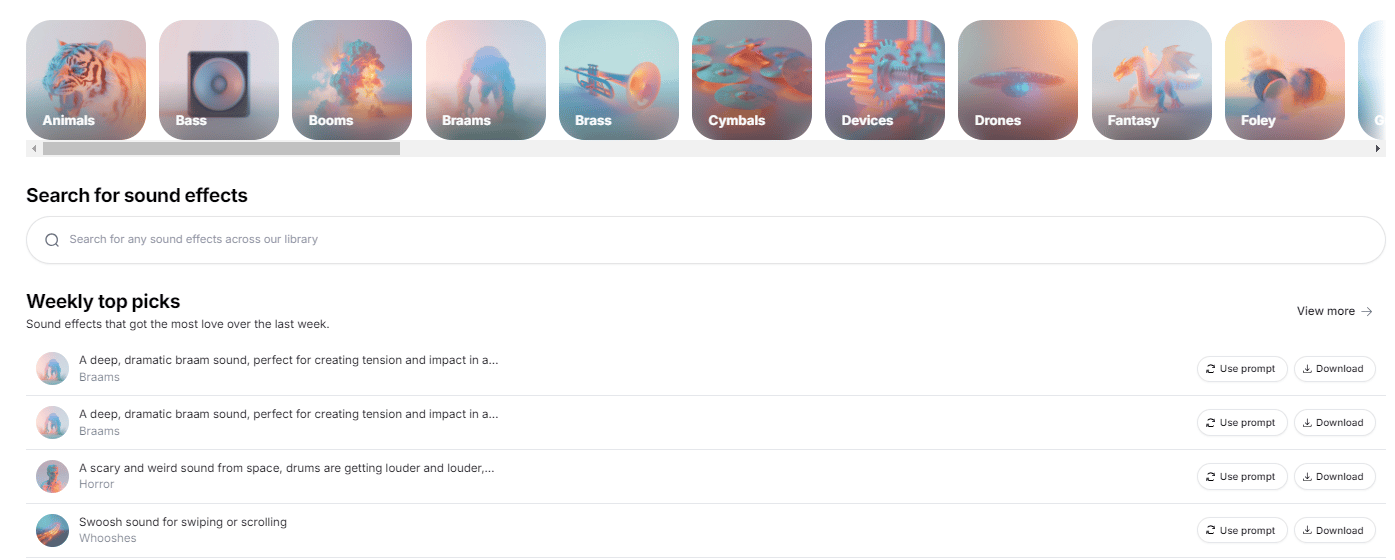1395x560 pixels.
Task: Choose the Brass trumpet category tile
Action: (x=619, y=80)
